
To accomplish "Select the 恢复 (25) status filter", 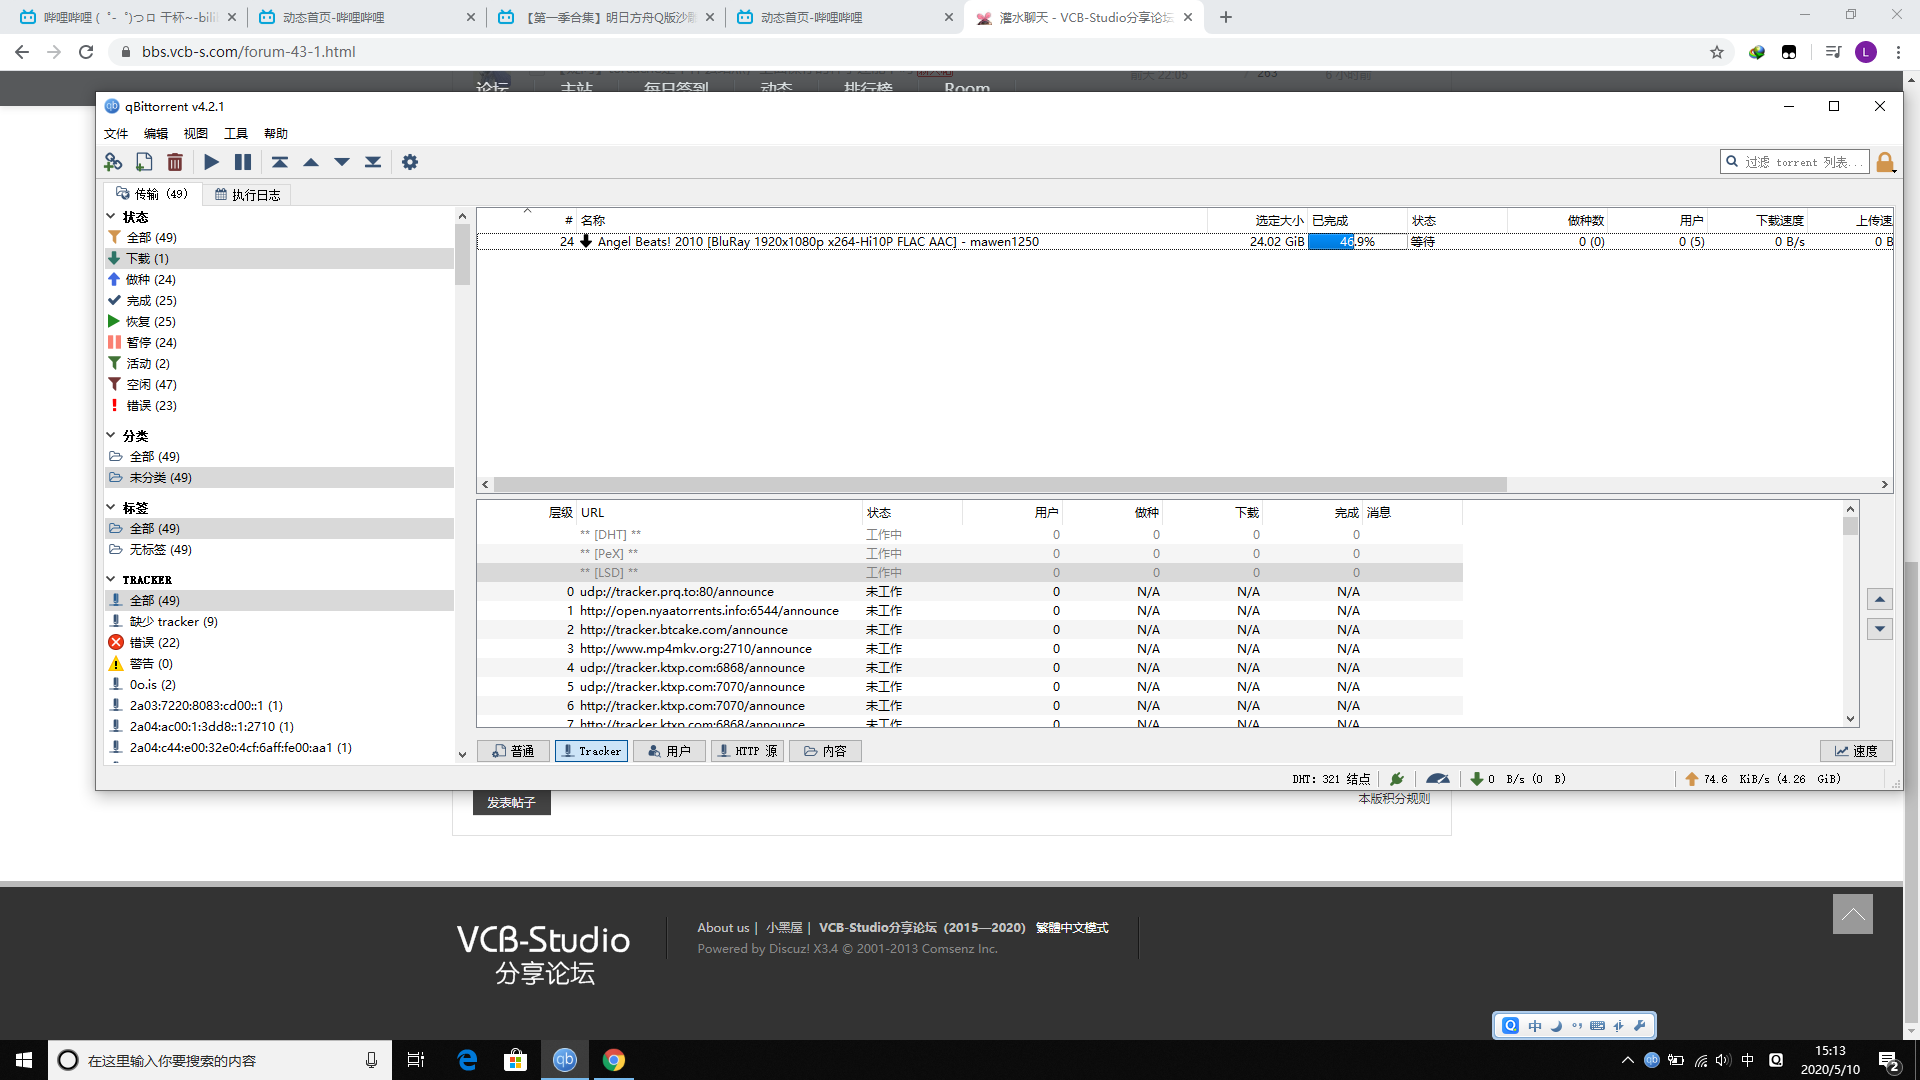I will 279,321.
